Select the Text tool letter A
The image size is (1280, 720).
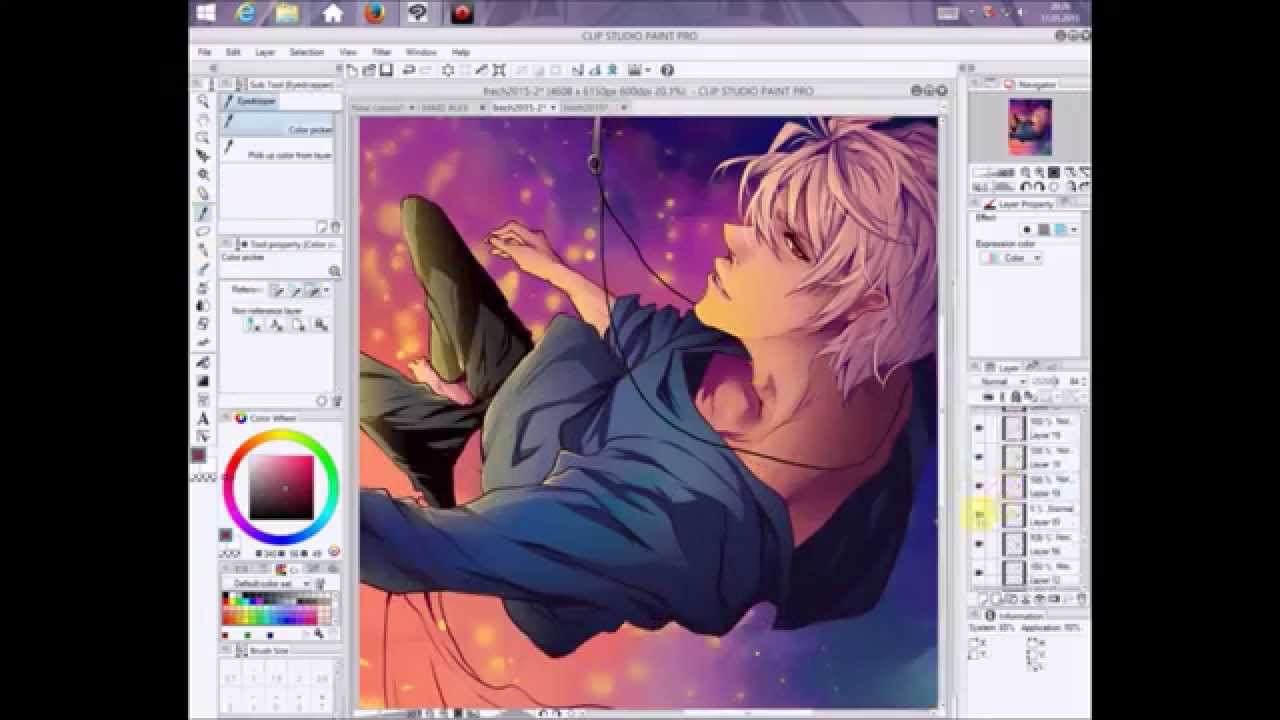point(203,418)
